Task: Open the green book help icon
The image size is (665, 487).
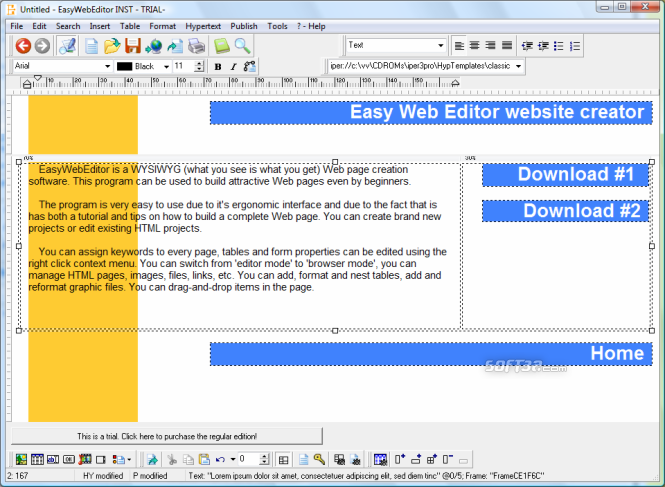Action: tap(221, 46)
